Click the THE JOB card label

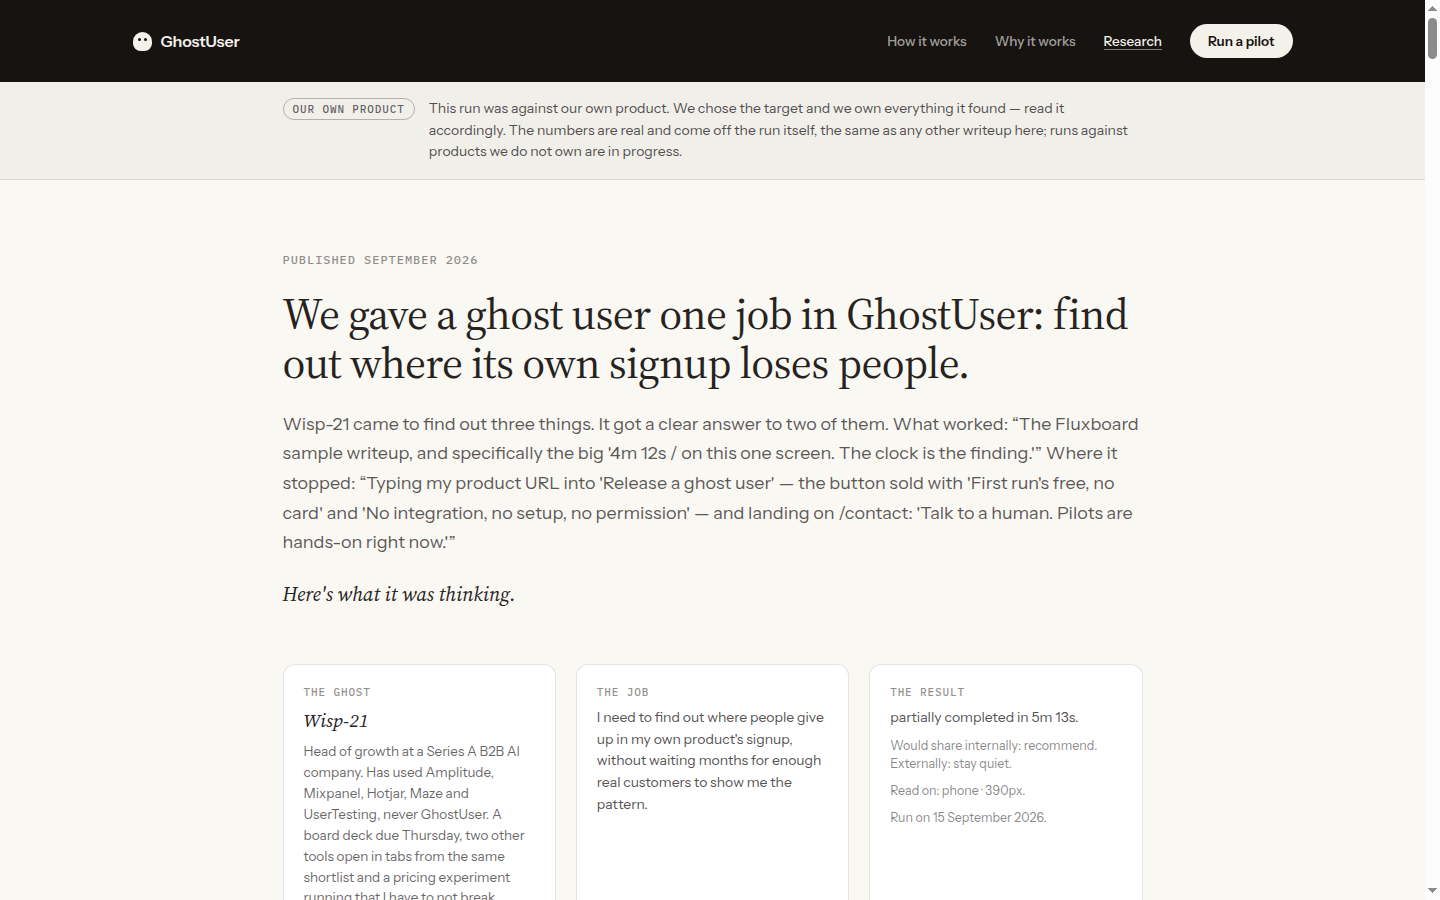coord(623,692)
